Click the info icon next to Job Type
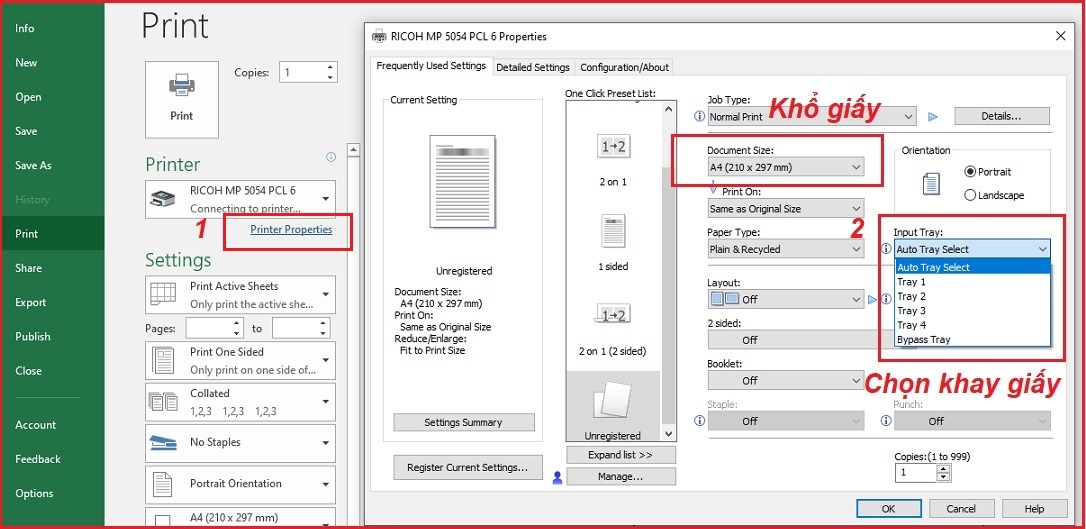The width and height of the screenshot is (1086, 529). pyautogui.click(x=700, y=116)
